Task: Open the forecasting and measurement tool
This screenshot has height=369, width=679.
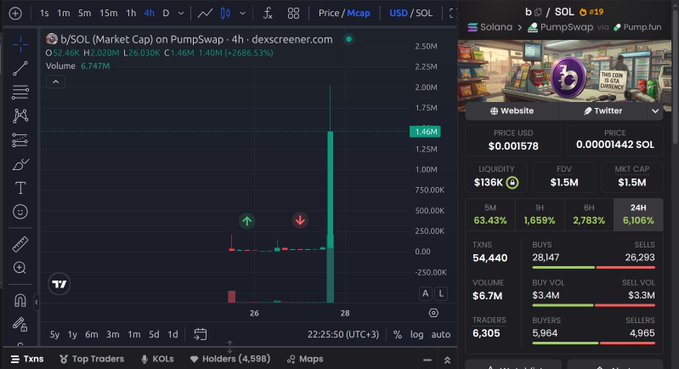Action: coord(20,140)
